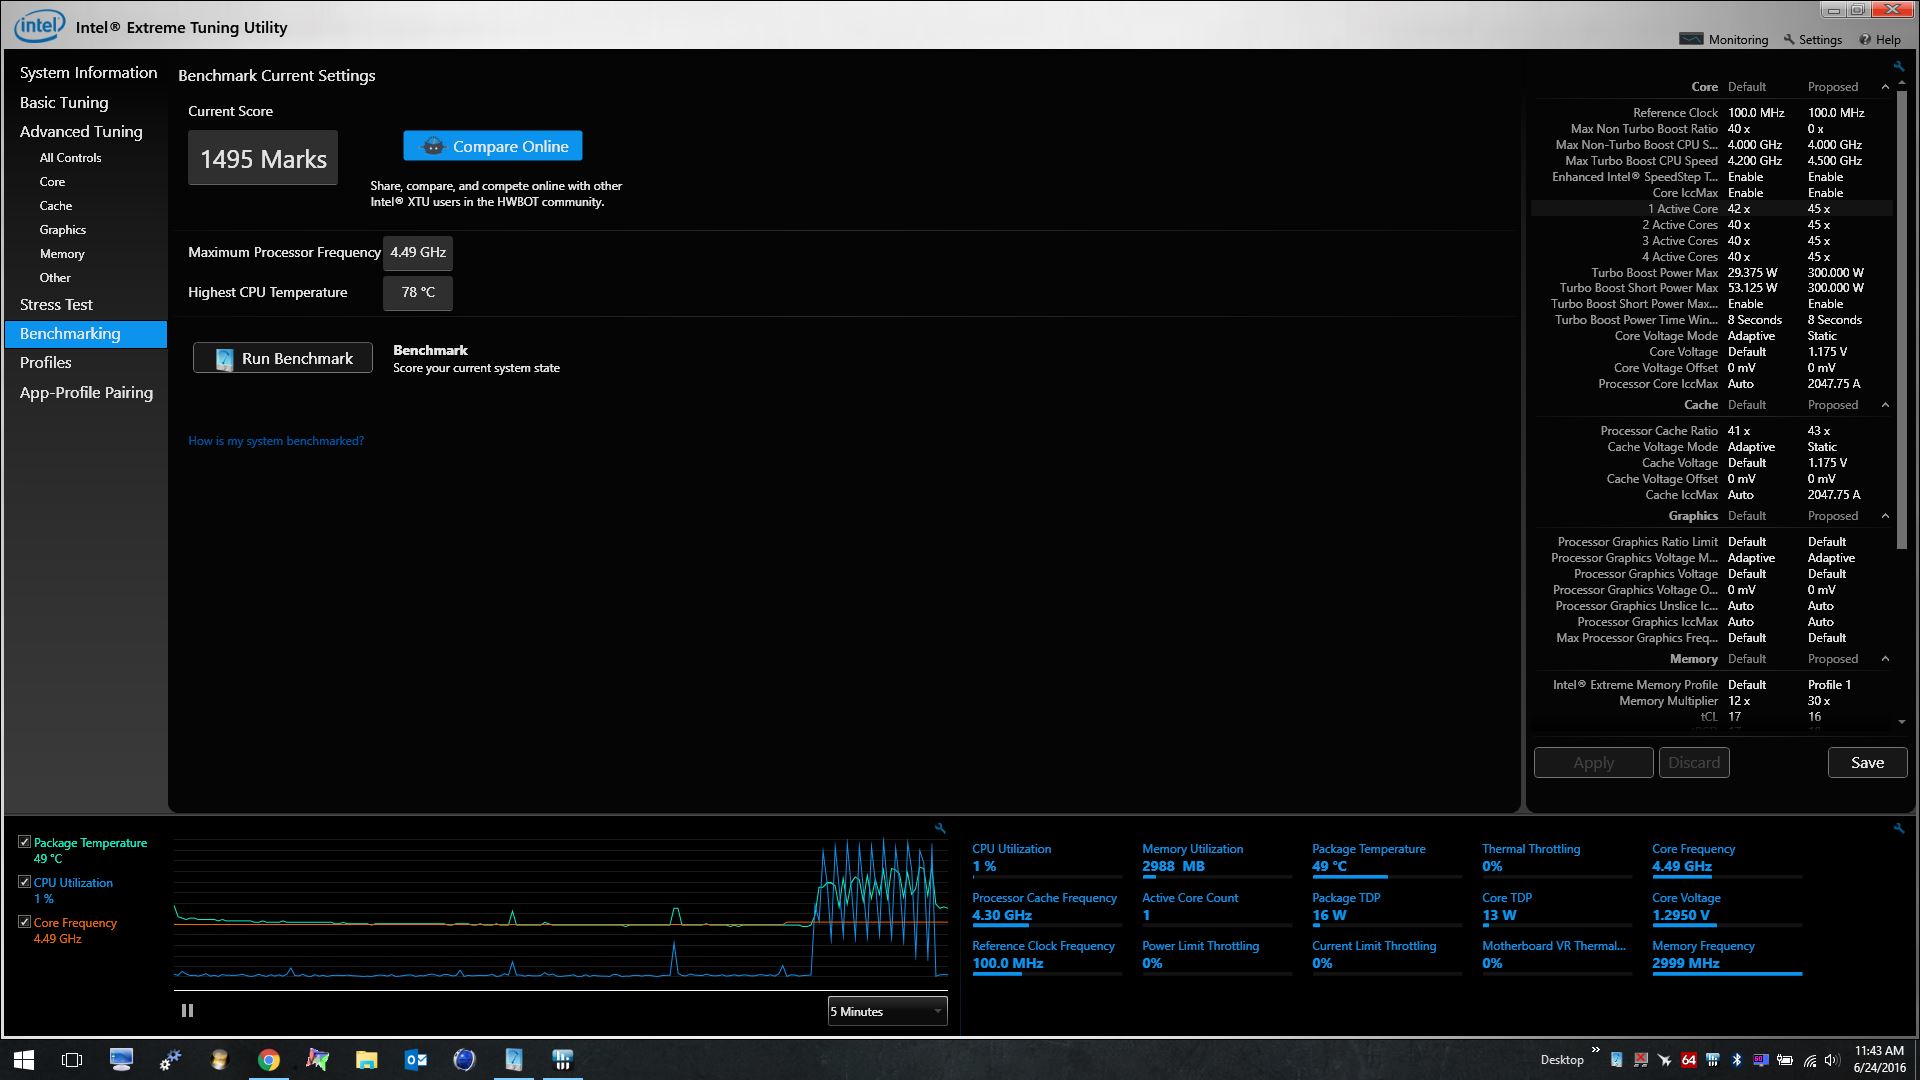
Task: Open the Help menu icon
Action: pos(1865,39)
